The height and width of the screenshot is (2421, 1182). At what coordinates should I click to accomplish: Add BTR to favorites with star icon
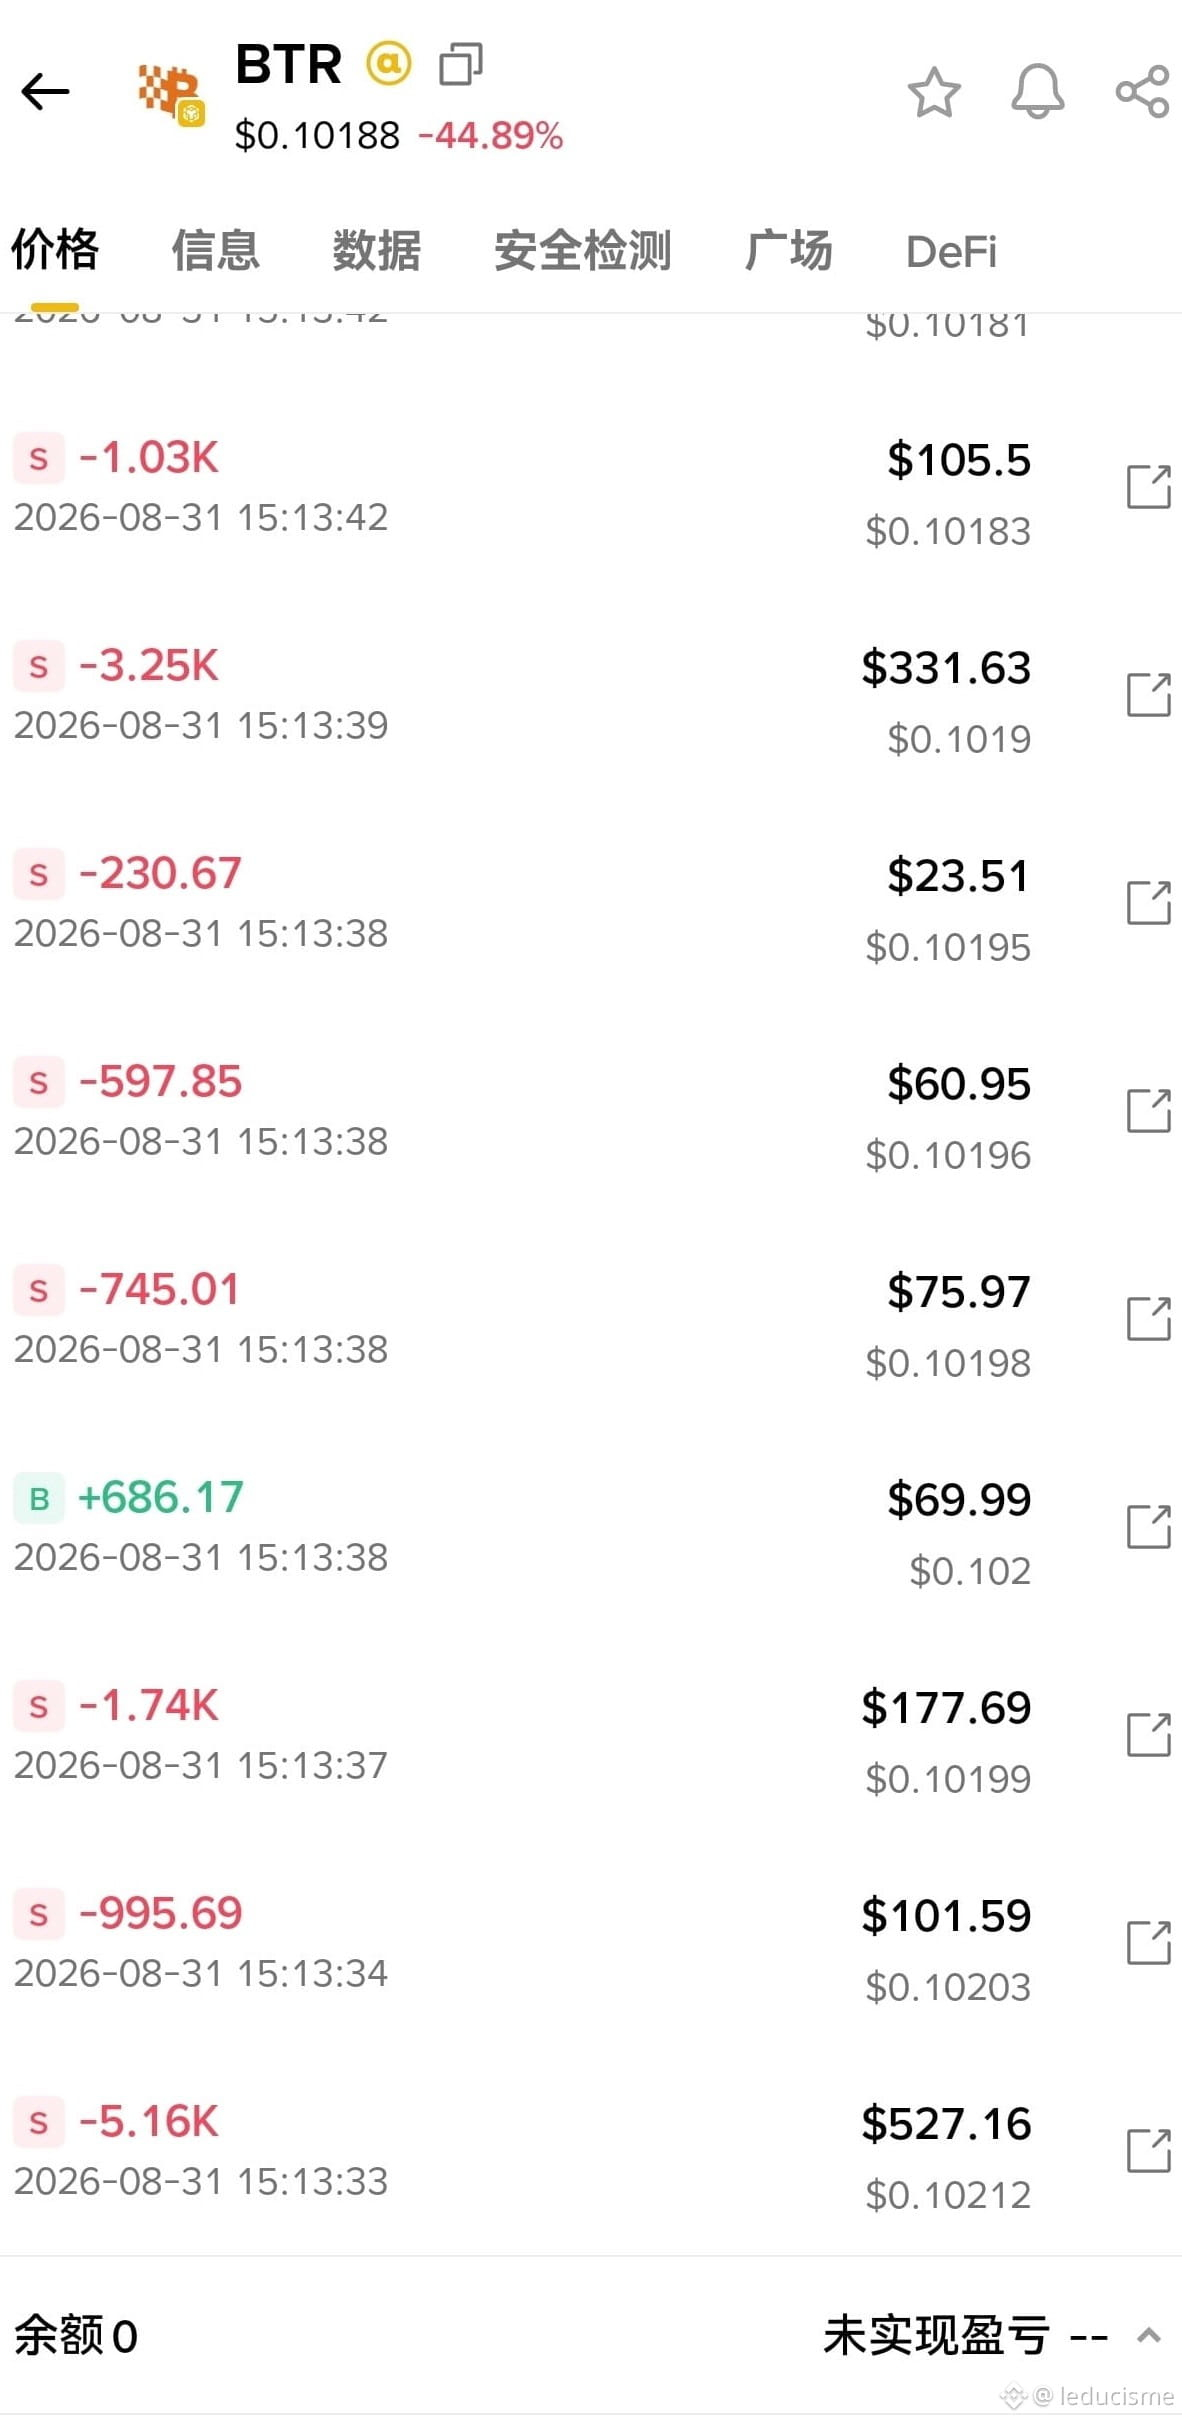934,92
